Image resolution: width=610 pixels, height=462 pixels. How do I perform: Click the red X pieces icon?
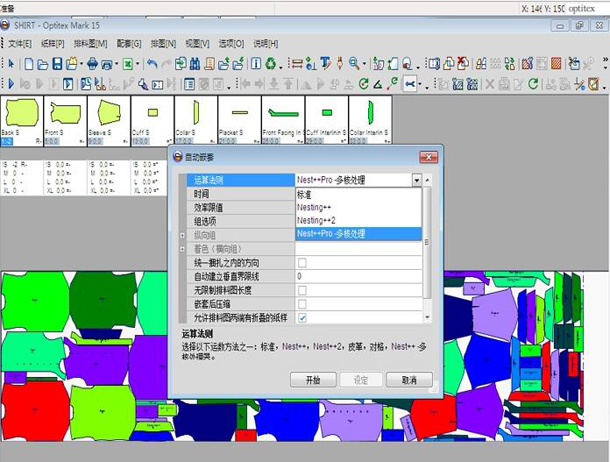click(x=463, y=63)
